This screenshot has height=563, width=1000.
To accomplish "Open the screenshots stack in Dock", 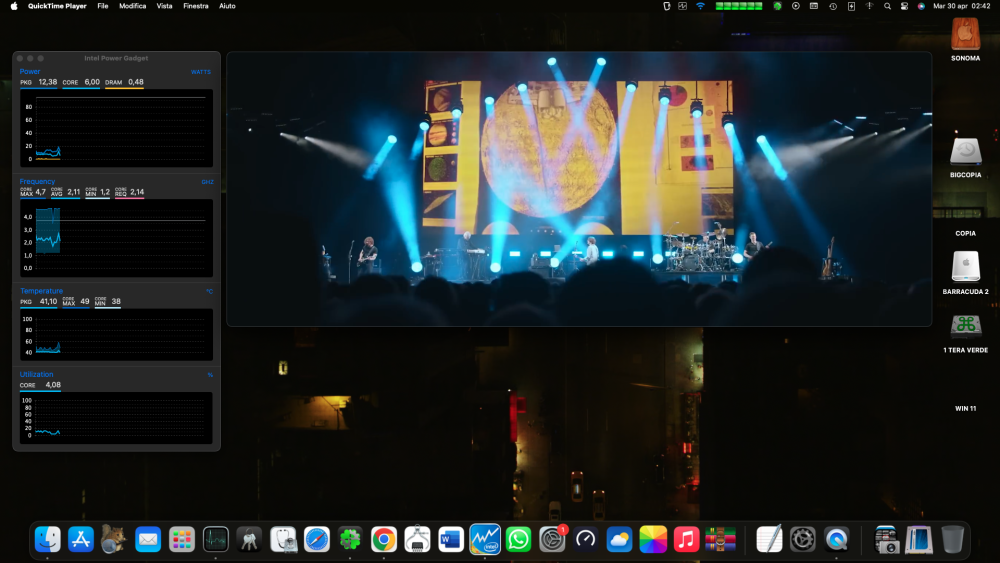I will [886, 539].
